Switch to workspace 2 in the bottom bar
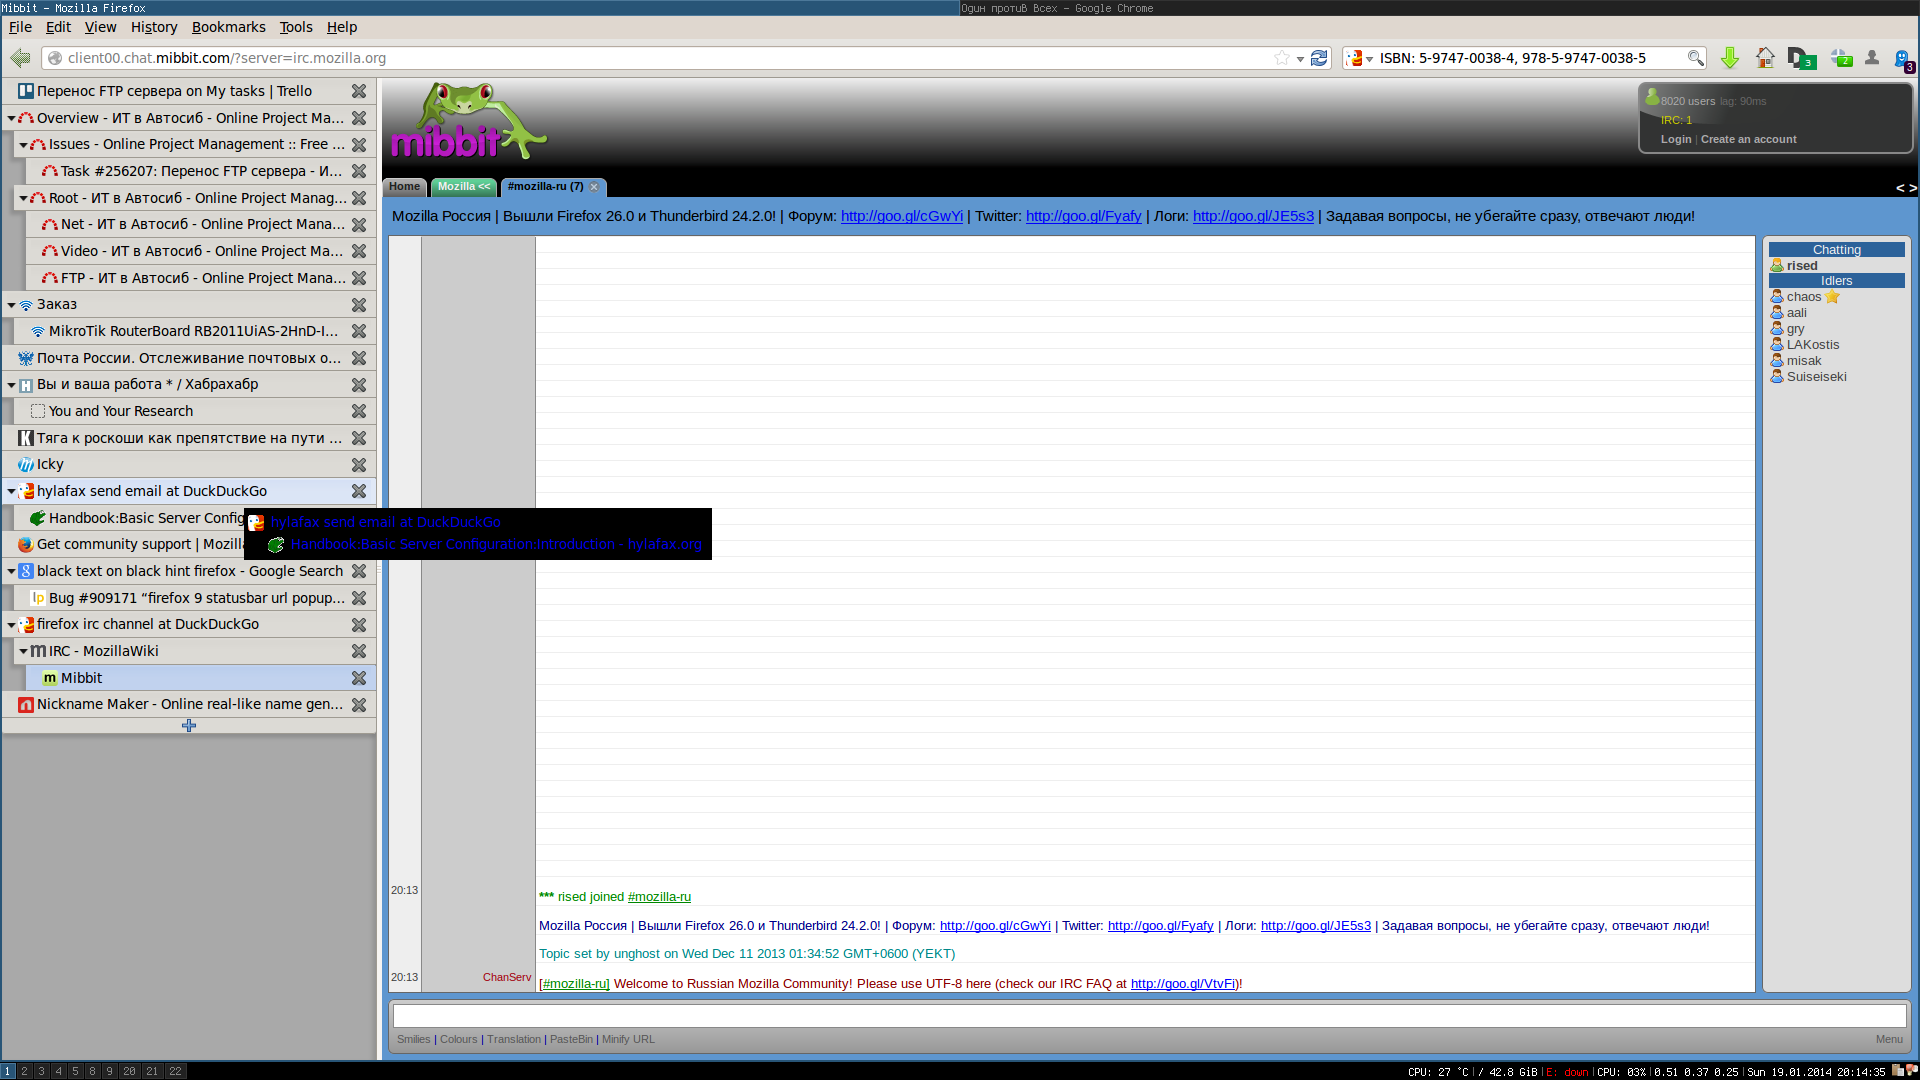 (x=25, y=1071)
